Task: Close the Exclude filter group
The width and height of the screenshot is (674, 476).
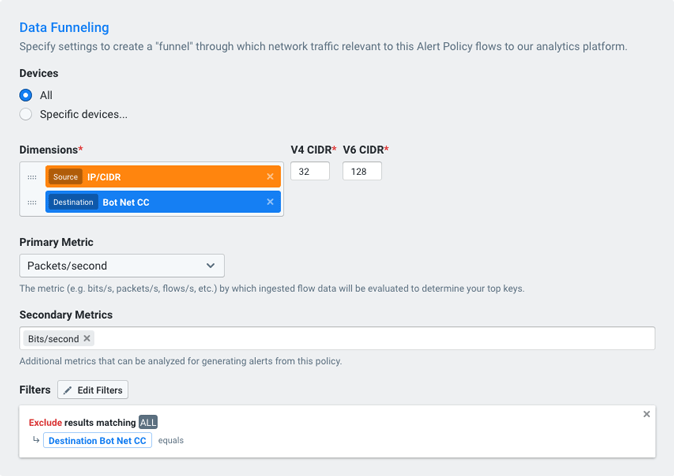Action: [646, 414]
